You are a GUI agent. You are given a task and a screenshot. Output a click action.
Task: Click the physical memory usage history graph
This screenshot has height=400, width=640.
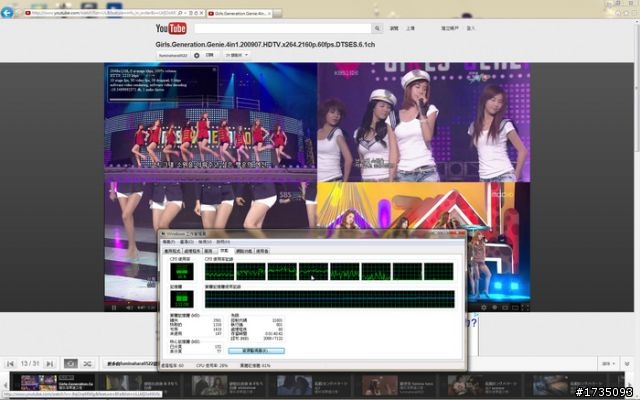click(x=329, y=299)
